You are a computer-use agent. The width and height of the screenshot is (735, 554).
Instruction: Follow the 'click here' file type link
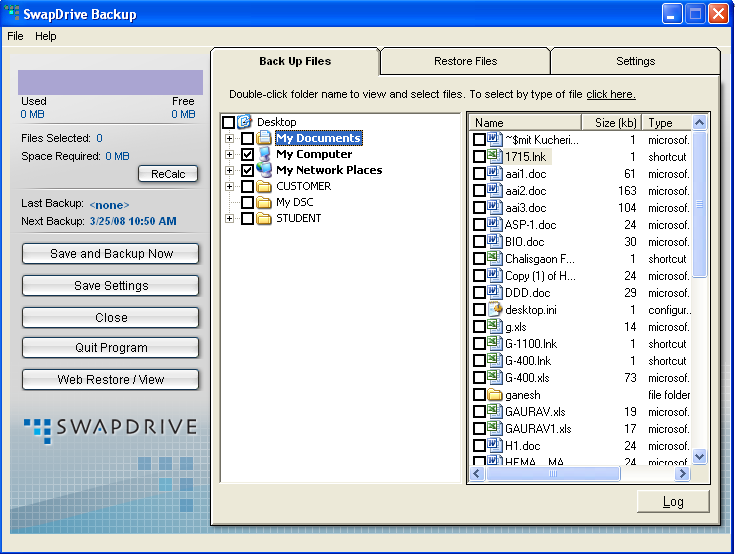coord(611,94)
